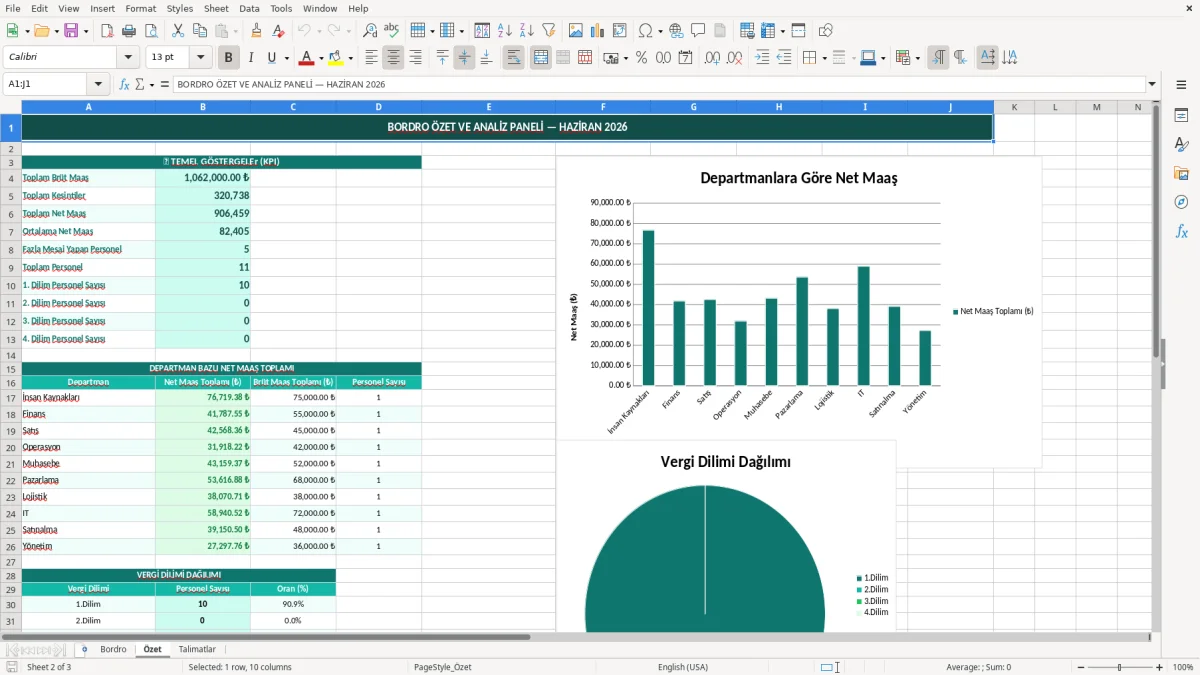Expand the Name Box dropdown
This screenshot has height=675, width=1200.
(98, 84)
